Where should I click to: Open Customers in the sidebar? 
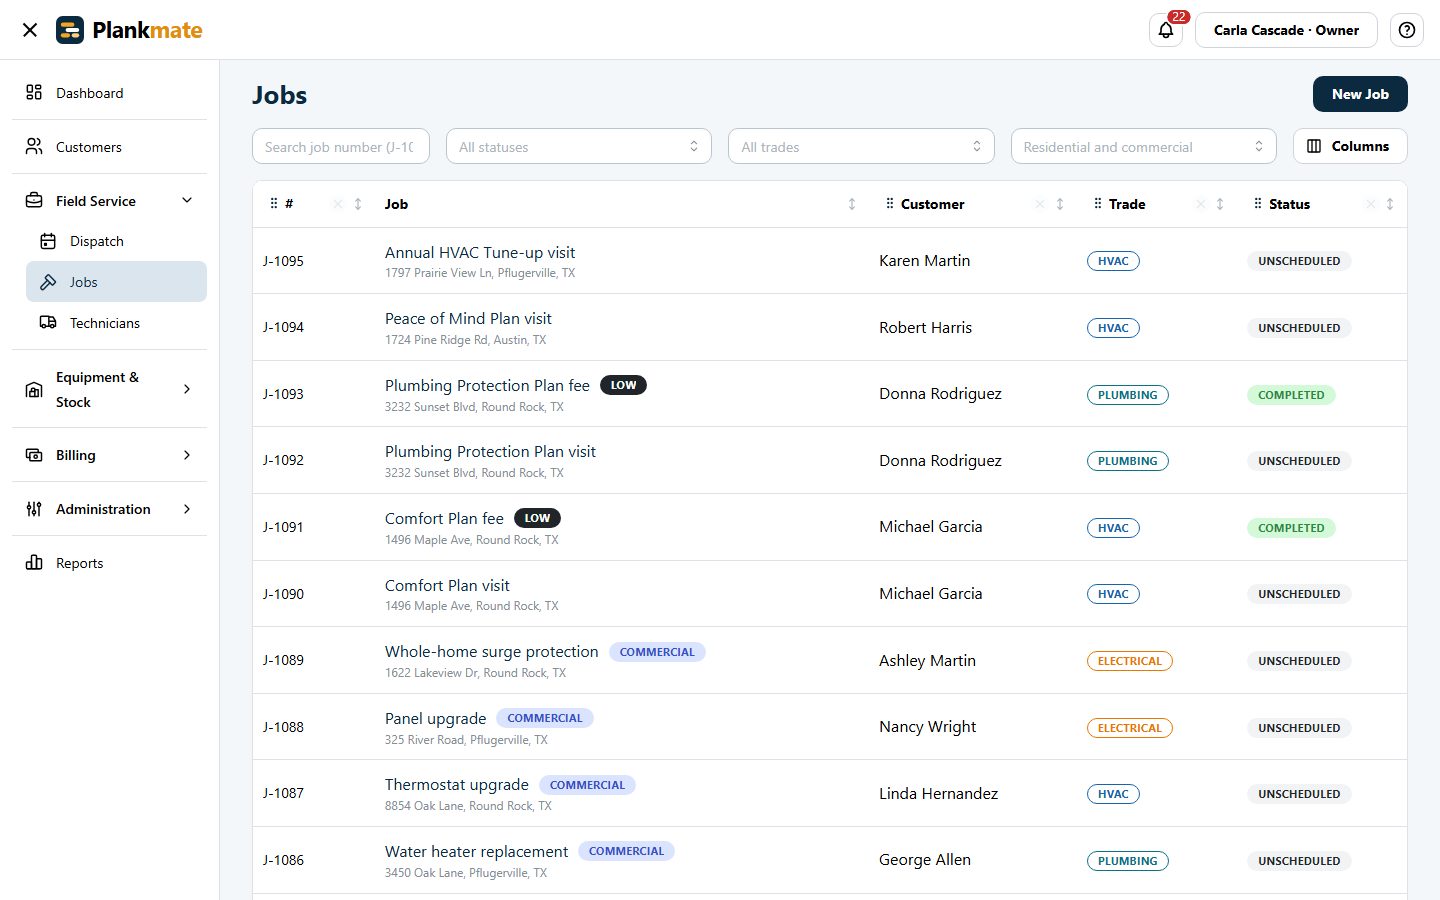109,147
